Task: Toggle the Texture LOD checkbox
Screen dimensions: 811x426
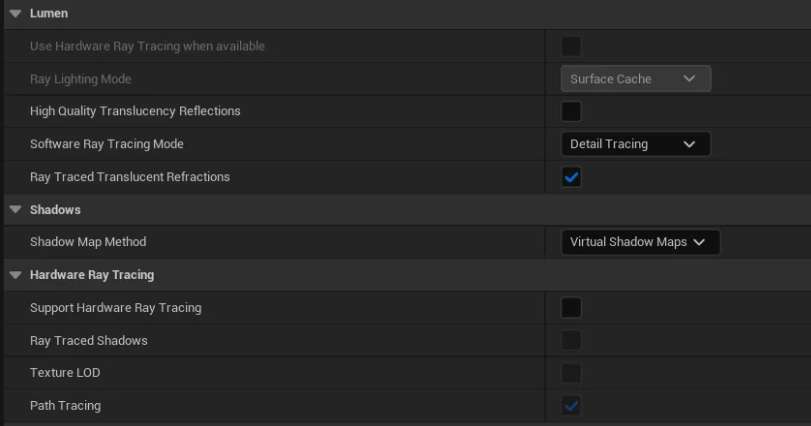Action: pos(571,373)
